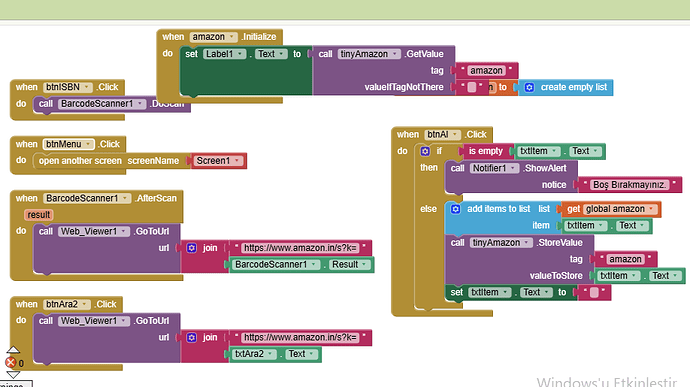Click the downward warning navigation triangle
This screenshot has height=387, width=690.
point(13,374)
